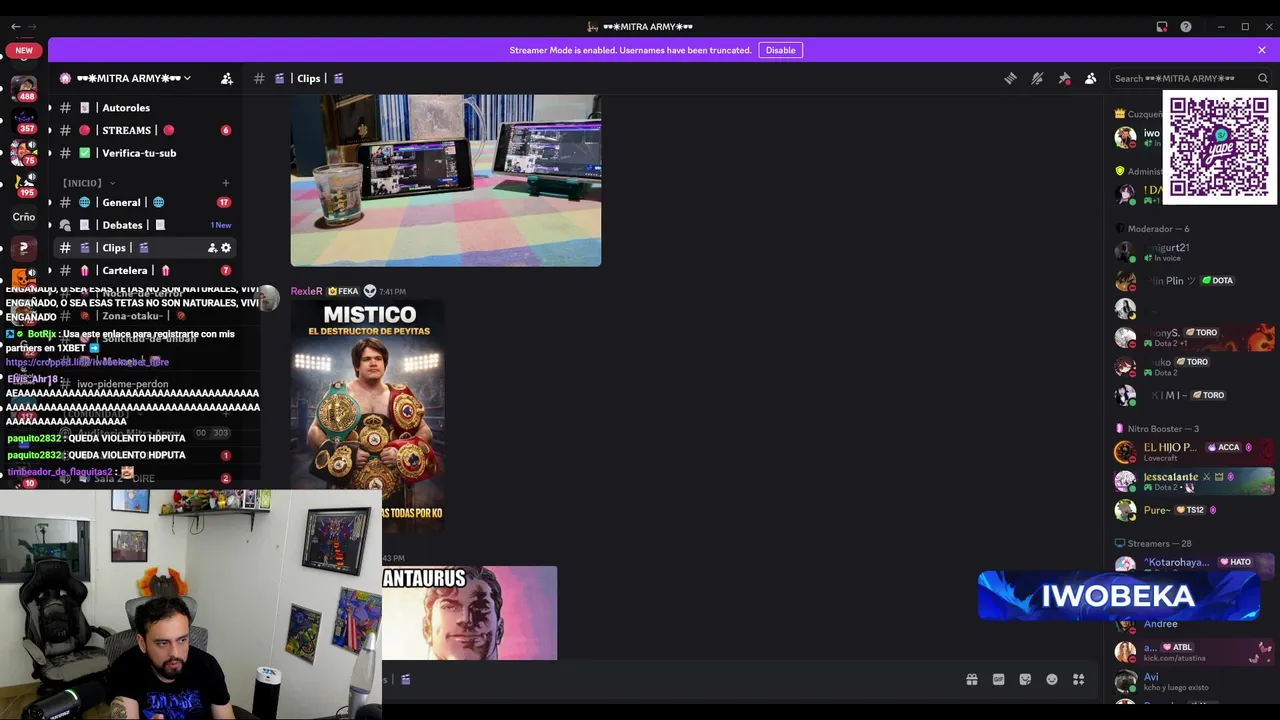Click the Clips channel title in header
Viewport: 1280px width, 720px height.
point(308,78)
